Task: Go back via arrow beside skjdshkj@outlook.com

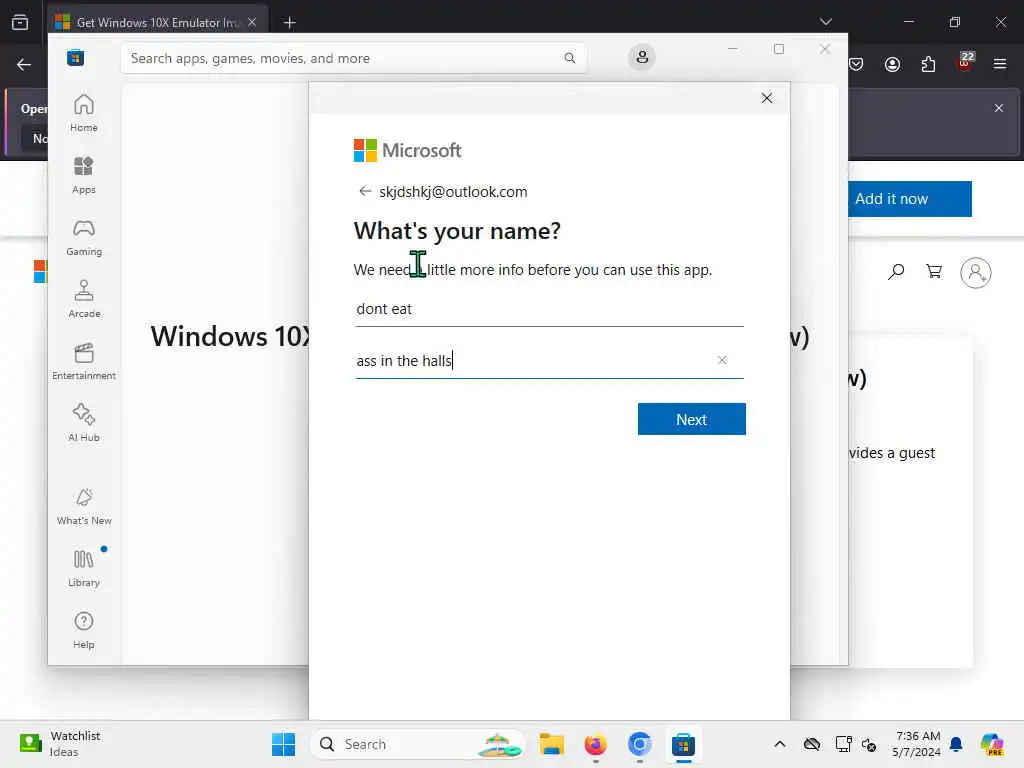Action: click(364, 191)
